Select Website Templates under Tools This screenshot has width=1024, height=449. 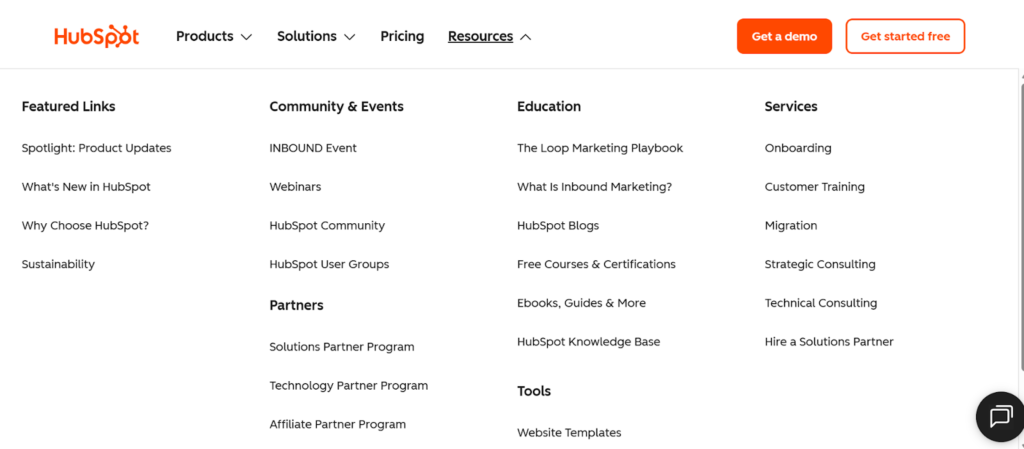coord(569,433)
